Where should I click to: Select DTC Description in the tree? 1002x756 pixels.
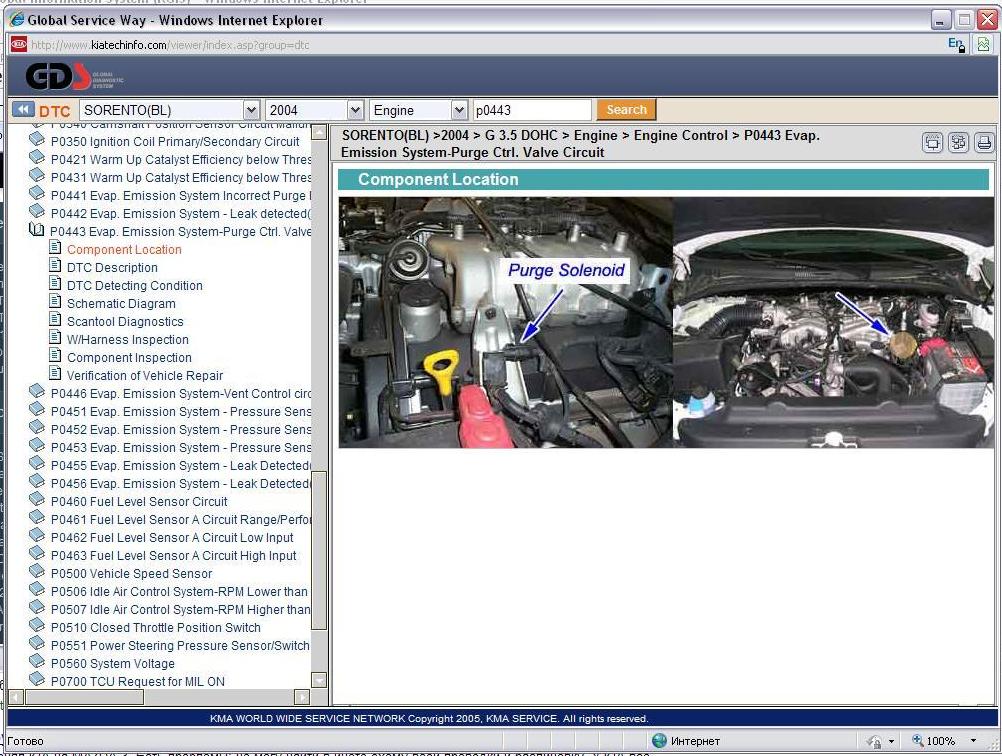112,267
